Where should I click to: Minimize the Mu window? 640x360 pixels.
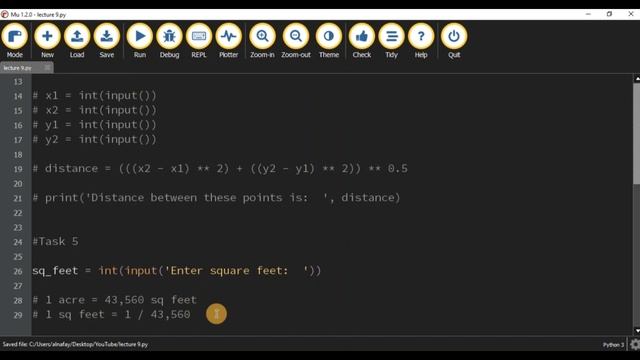588,14
